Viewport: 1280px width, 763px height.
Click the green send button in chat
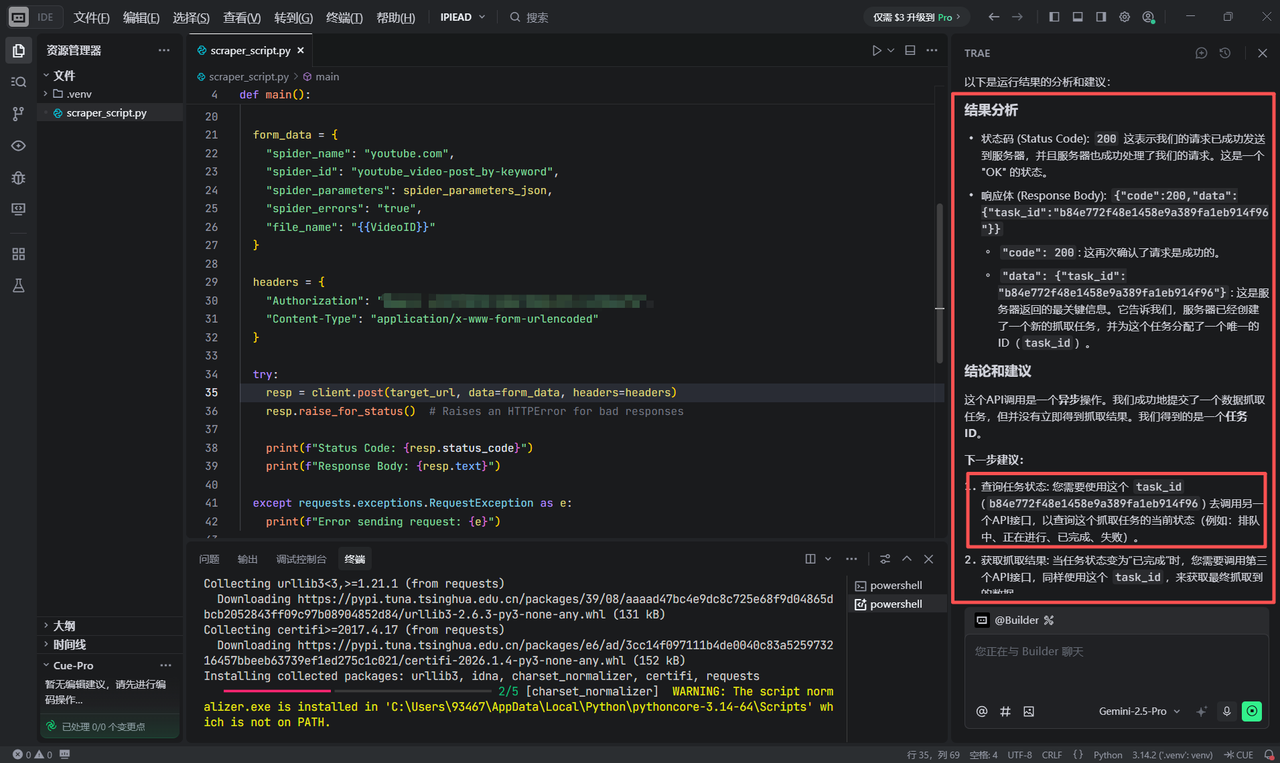(x=1251, y=711)
